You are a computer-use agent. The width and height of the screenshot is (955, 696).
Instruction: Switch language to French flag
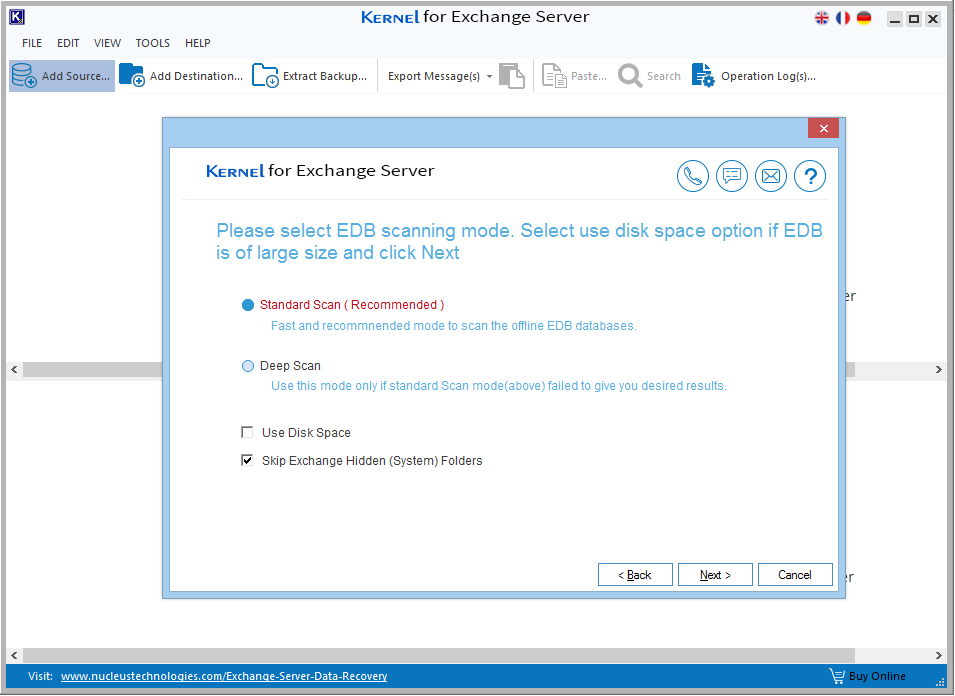coord(843,18)
